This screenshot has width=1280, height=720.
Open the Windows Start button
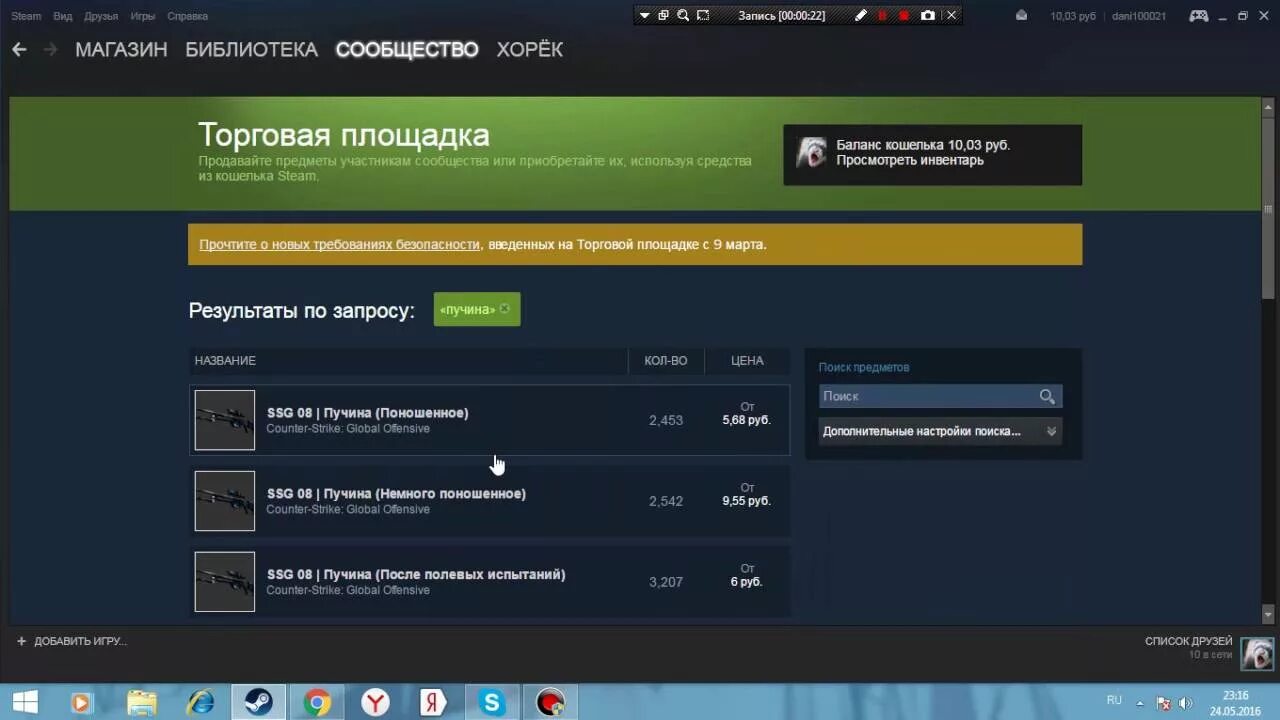pyautogui.click(x=24, y=702)
